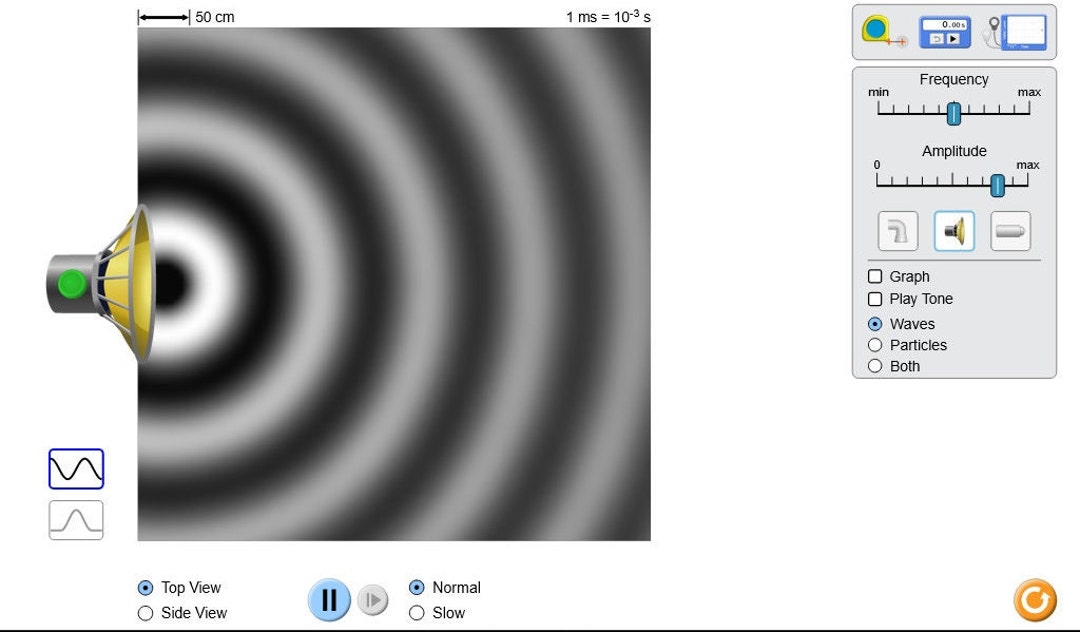Select the pipe wave generator source
1080x632 pixels.
click(897, 231)
